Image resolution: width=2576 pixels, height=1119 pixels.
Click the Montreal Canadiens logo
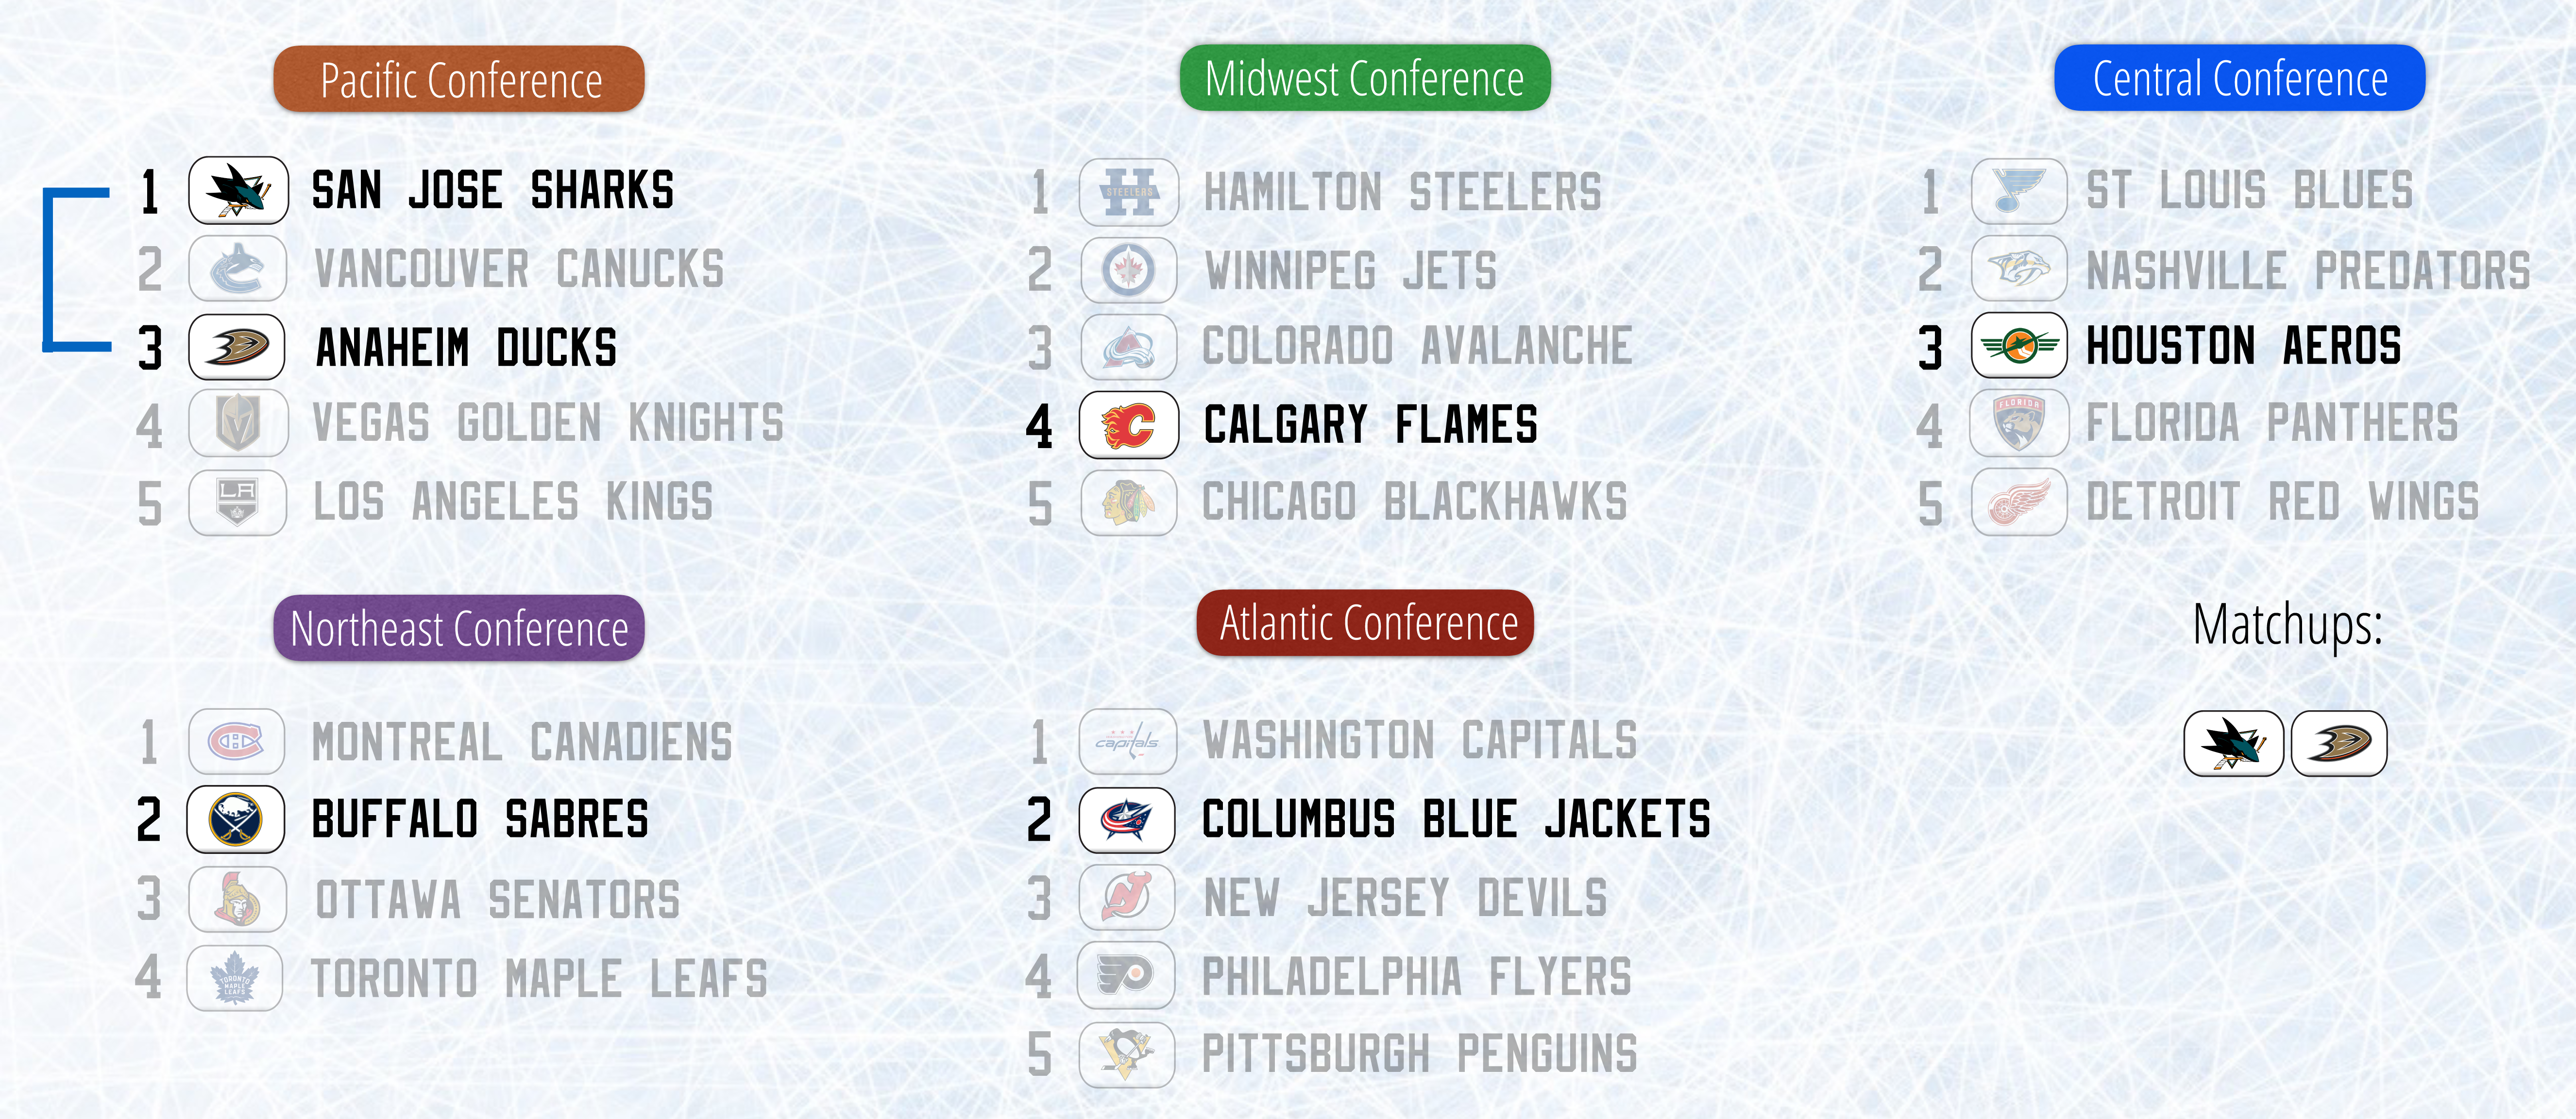tap(236, 741)
